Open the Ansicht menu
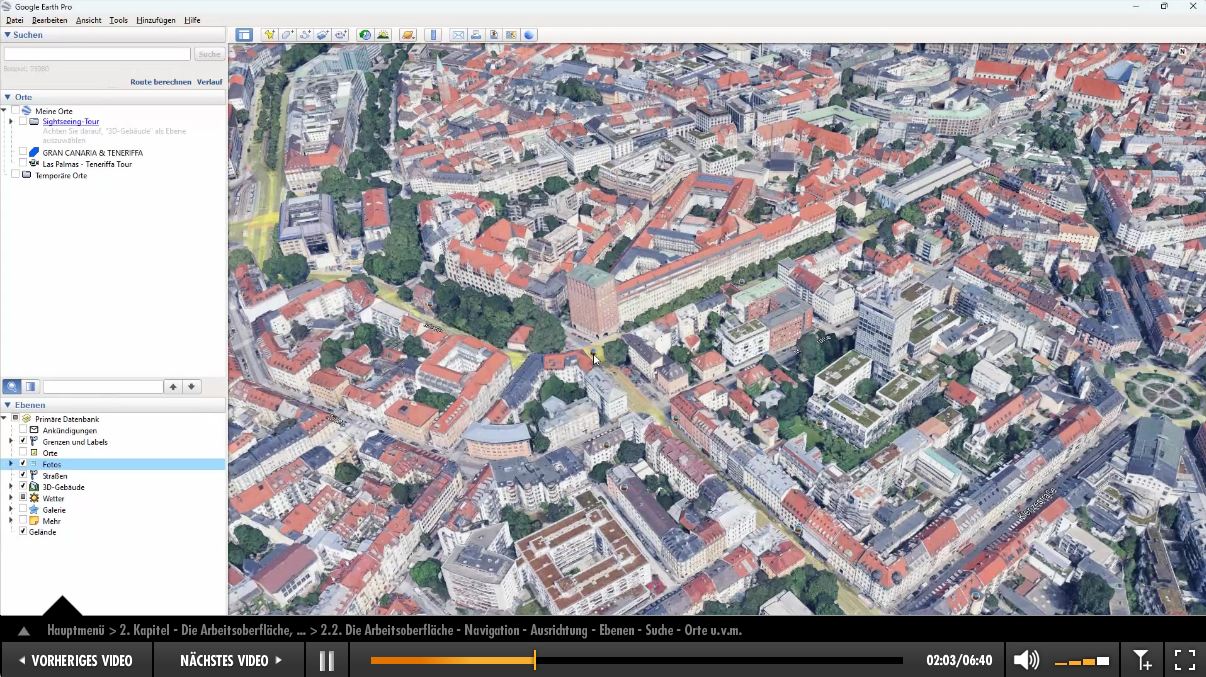The height and width of the screenshot is (677, 1206). coord(88,20)
